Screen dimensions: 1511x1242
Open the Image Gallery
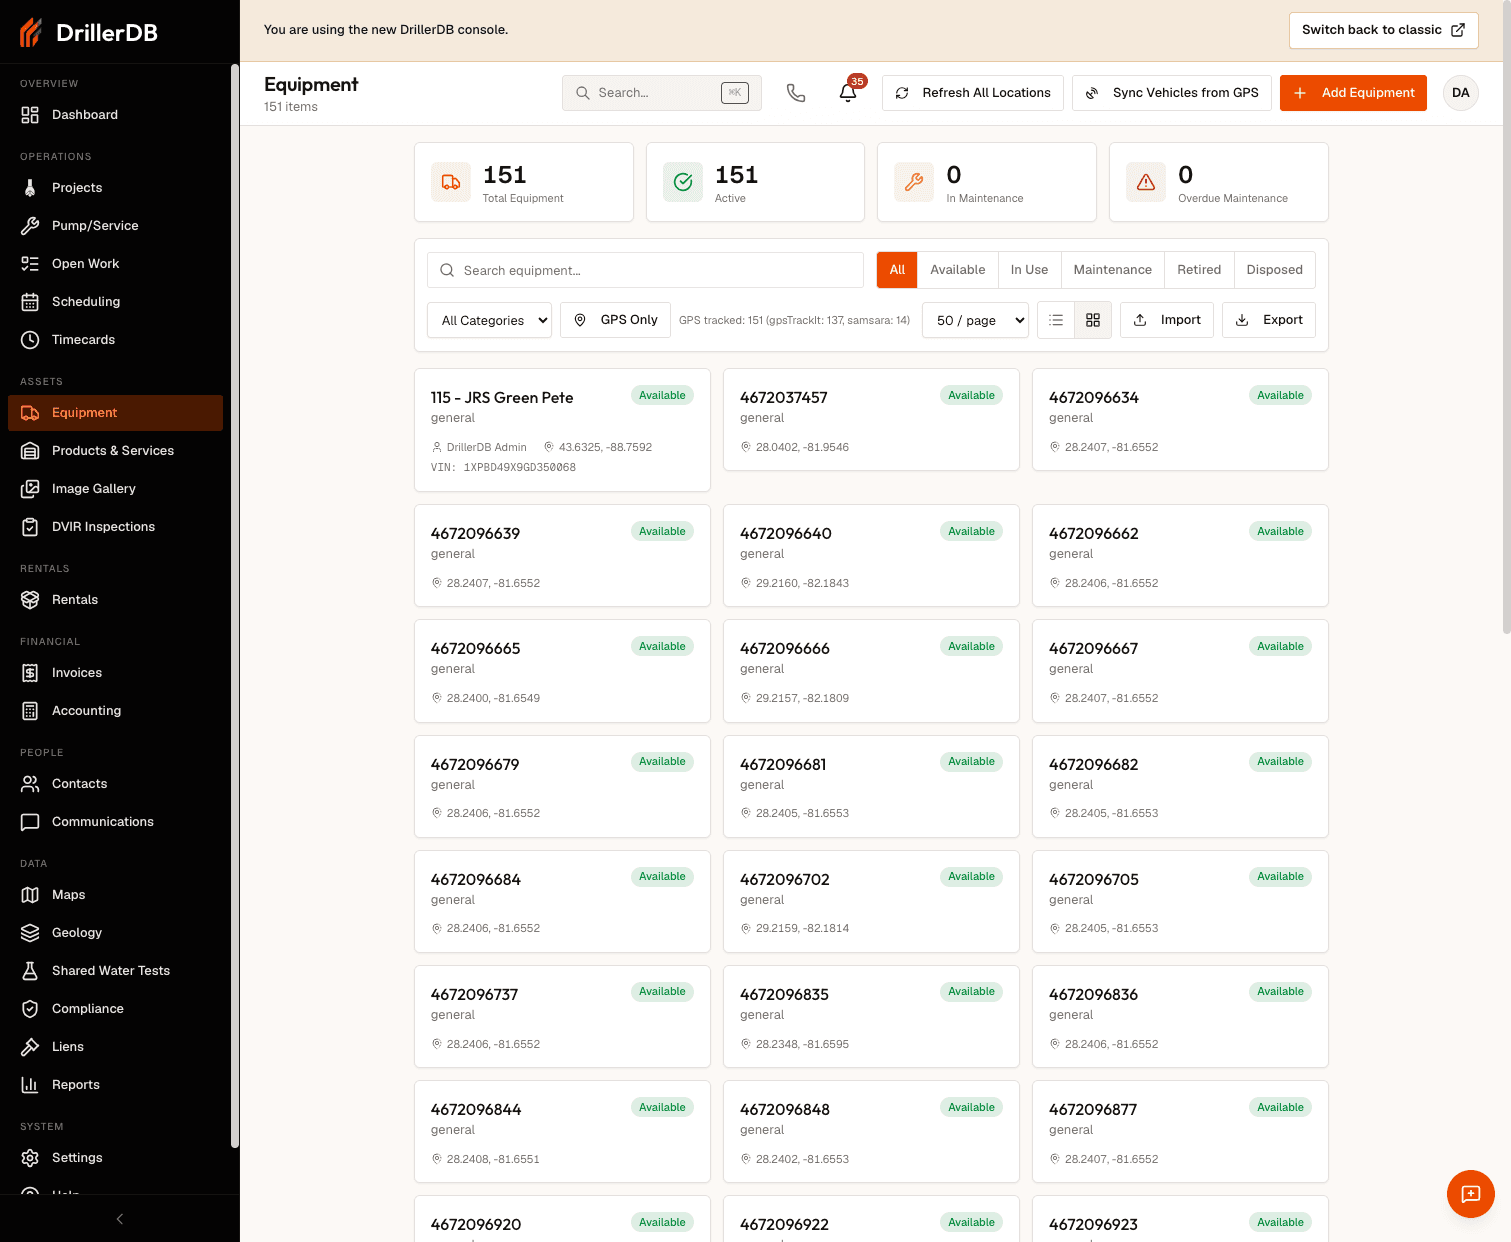(x=115, y=489)
